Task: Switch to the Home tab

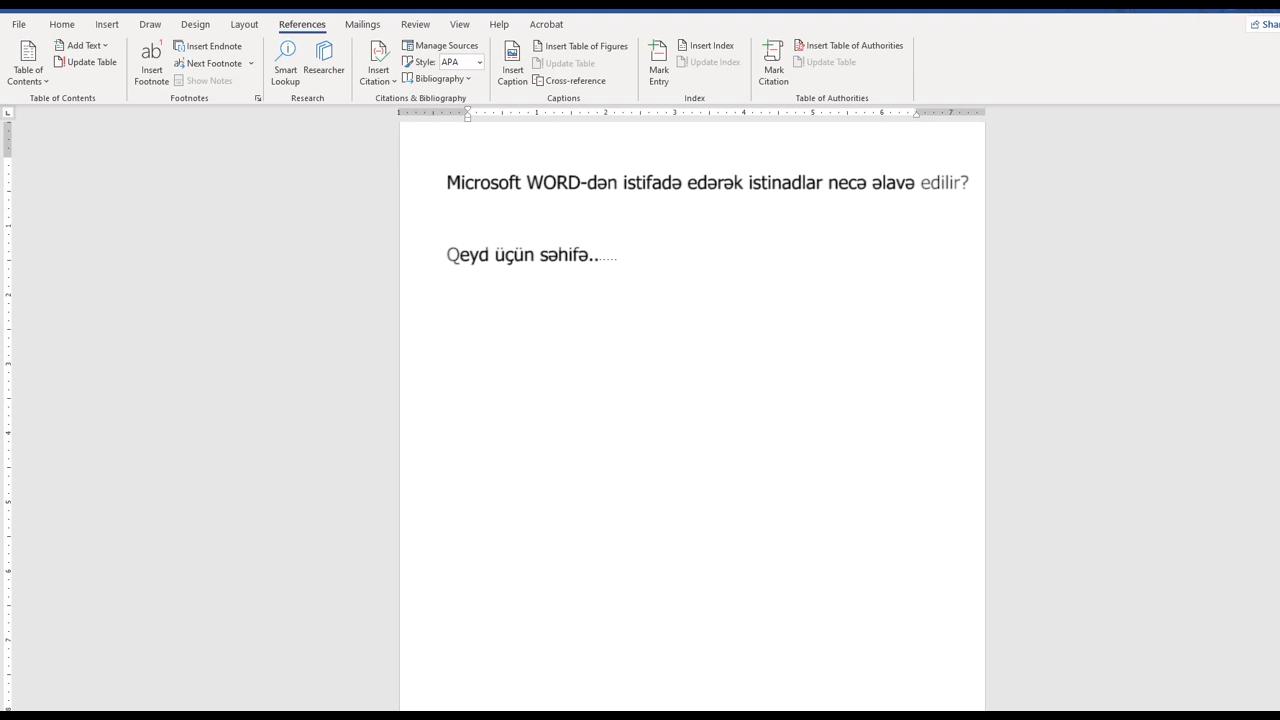Action: point(62,24)
